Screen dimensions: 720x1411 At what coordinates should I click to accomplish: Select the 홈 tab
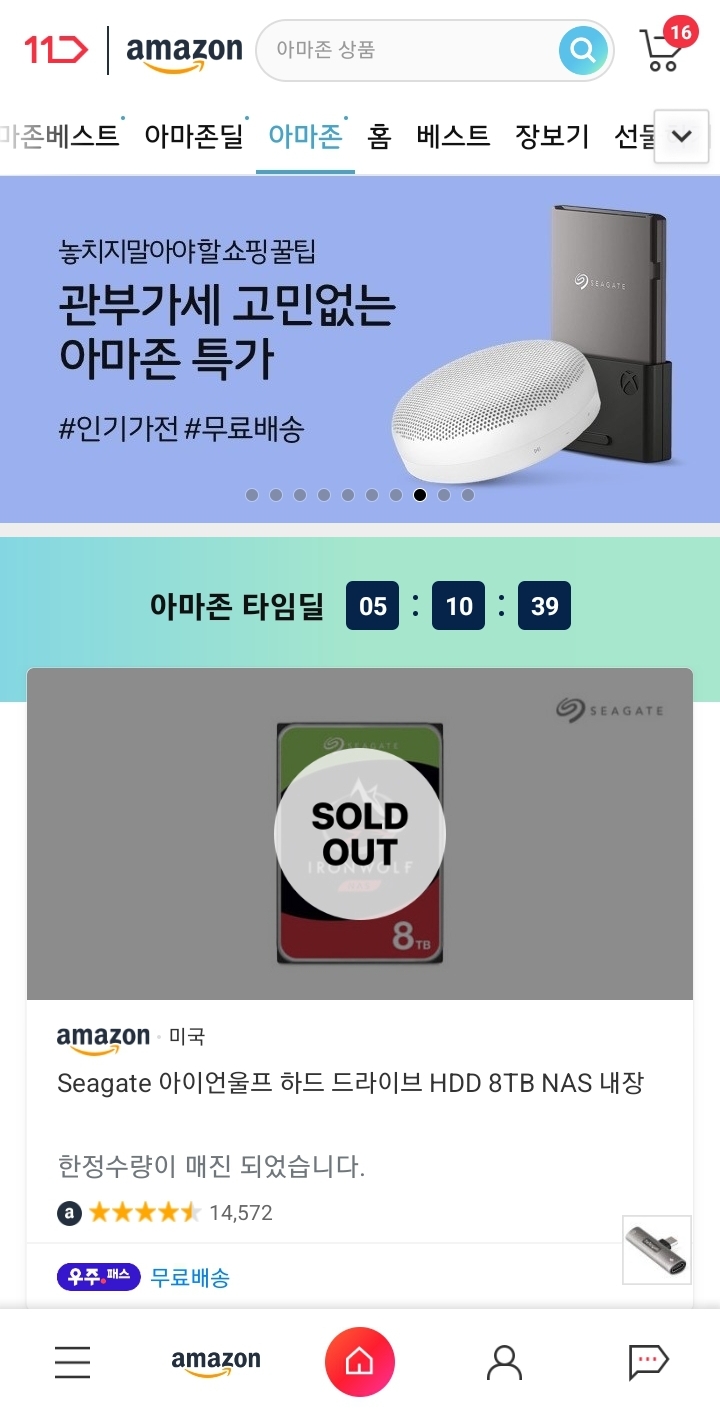pos(379,136)
